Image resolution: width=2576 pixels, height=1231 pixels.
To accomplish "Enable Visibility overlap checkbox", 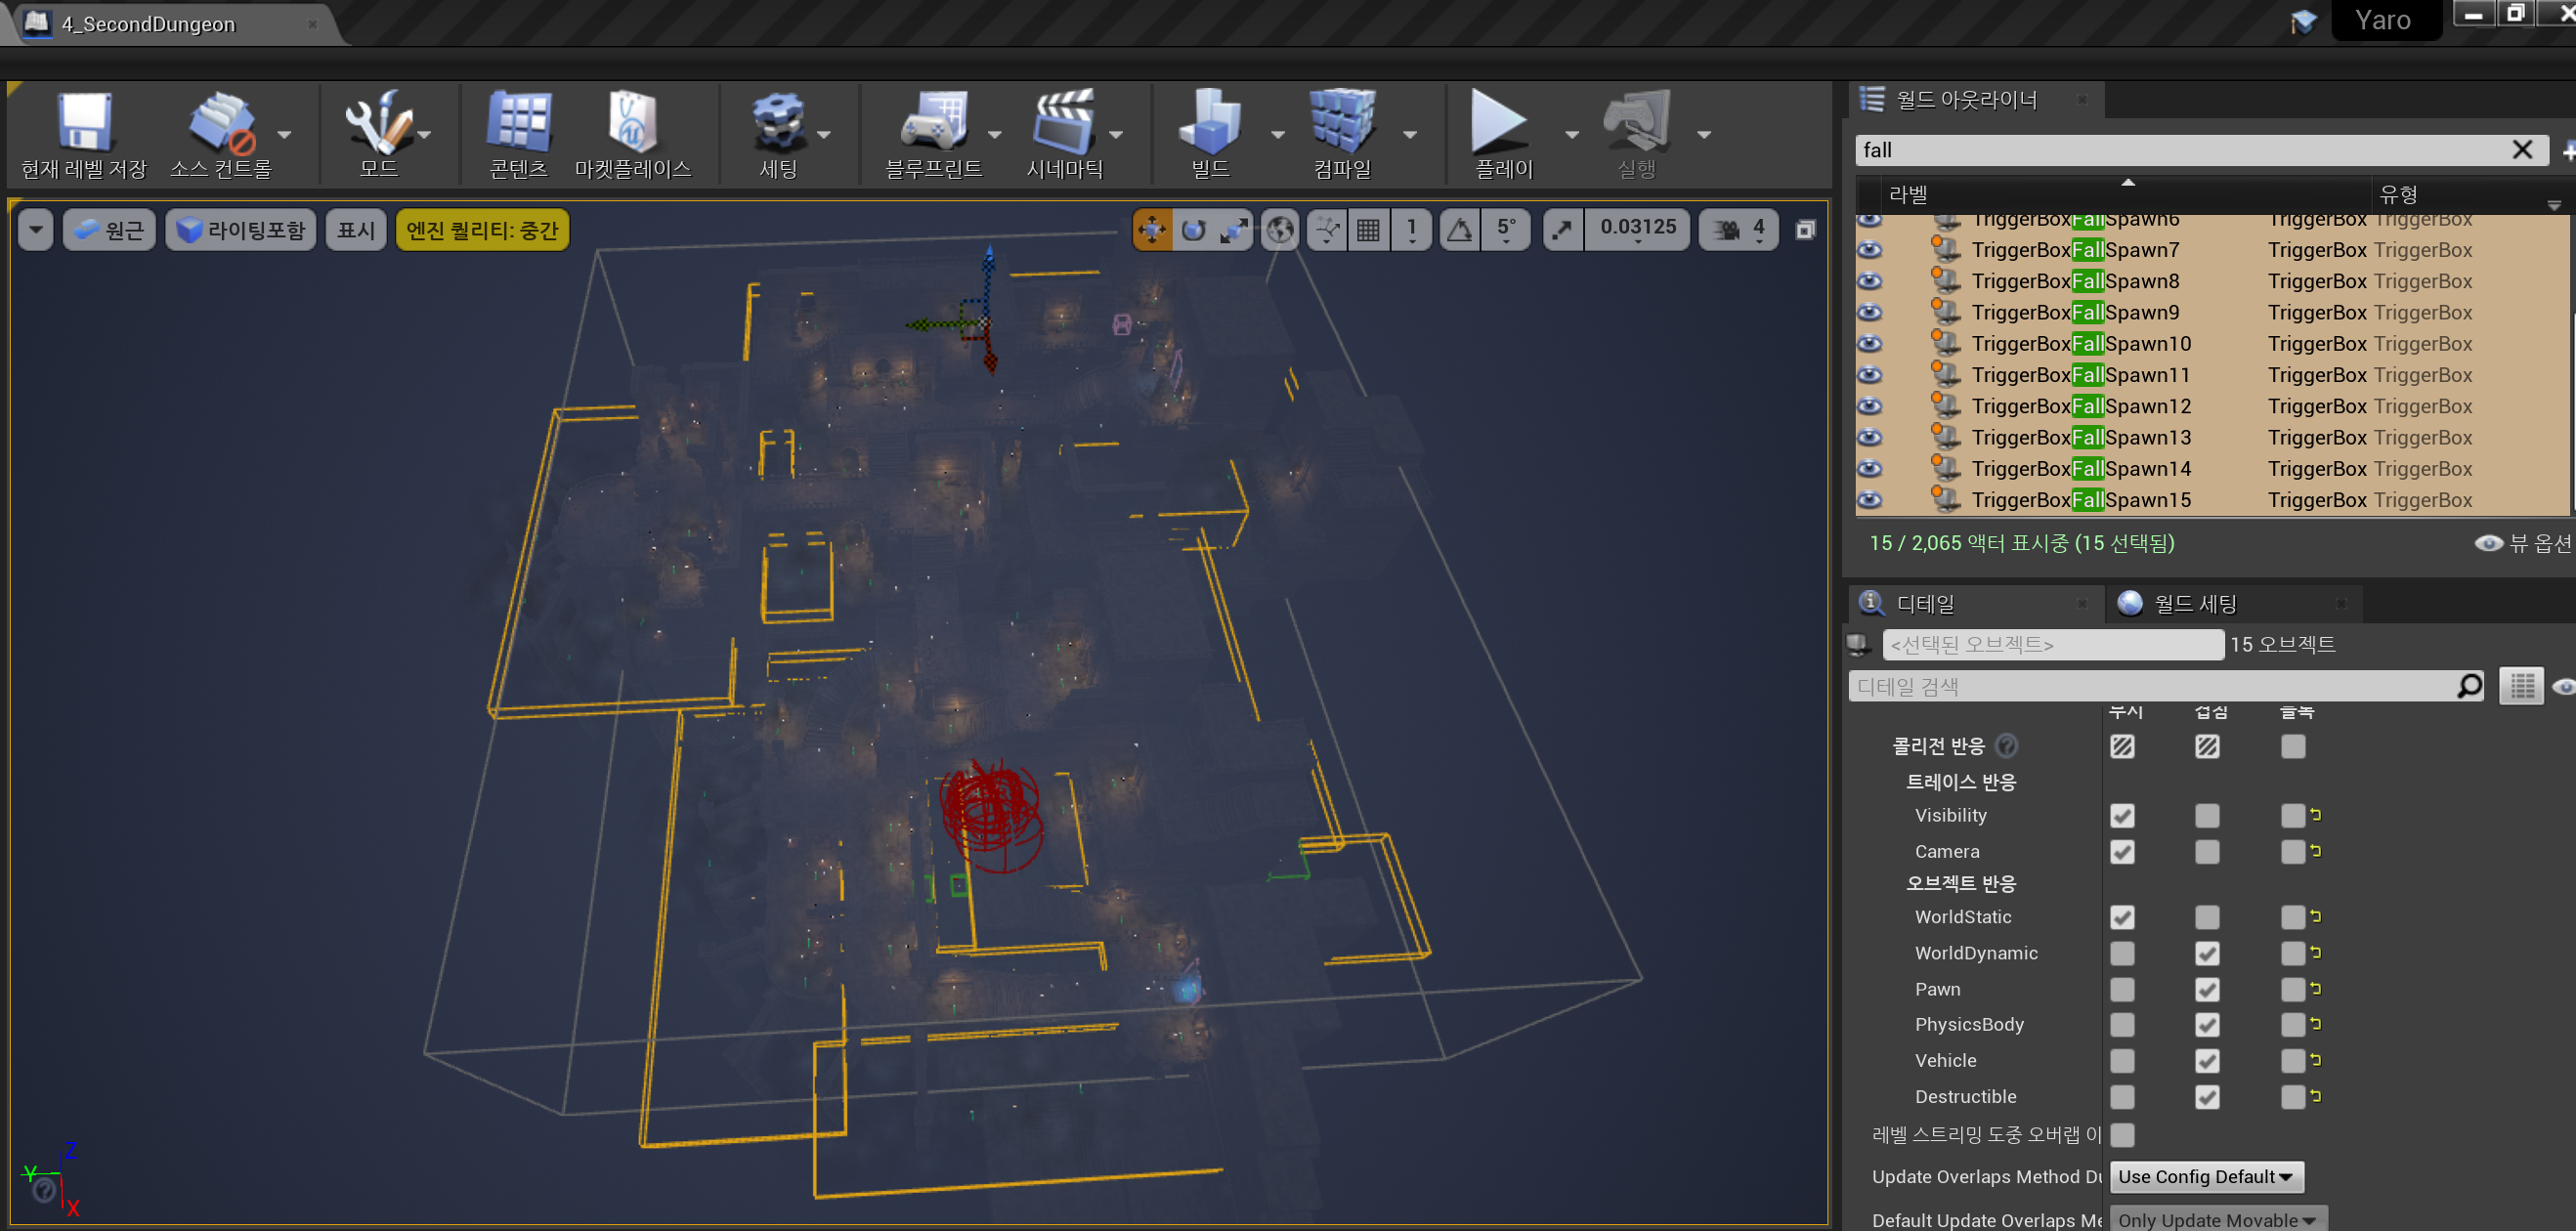I will click(2206, 816).
